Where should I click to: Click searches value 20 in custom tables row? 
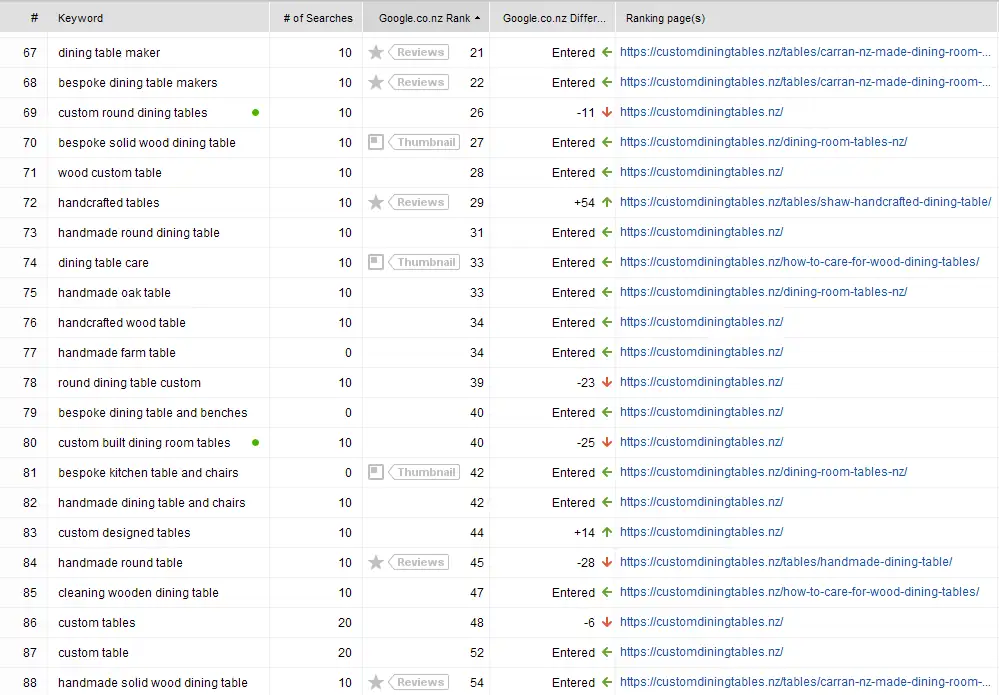(345, 623)
